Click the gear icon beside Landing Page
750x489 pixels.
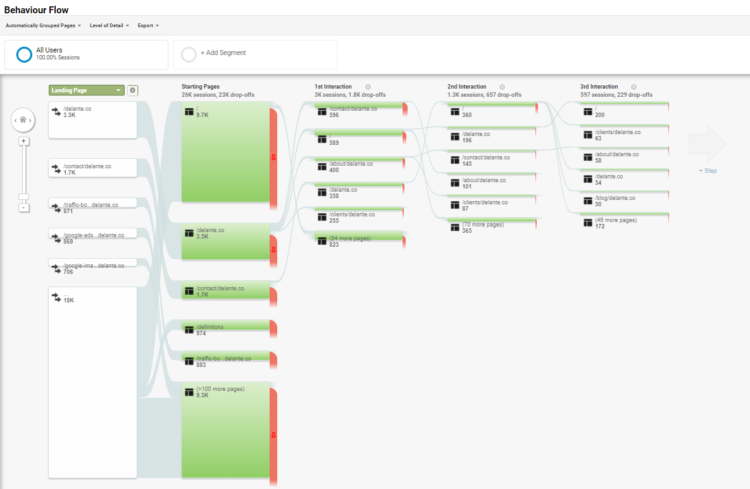point(133,90)
